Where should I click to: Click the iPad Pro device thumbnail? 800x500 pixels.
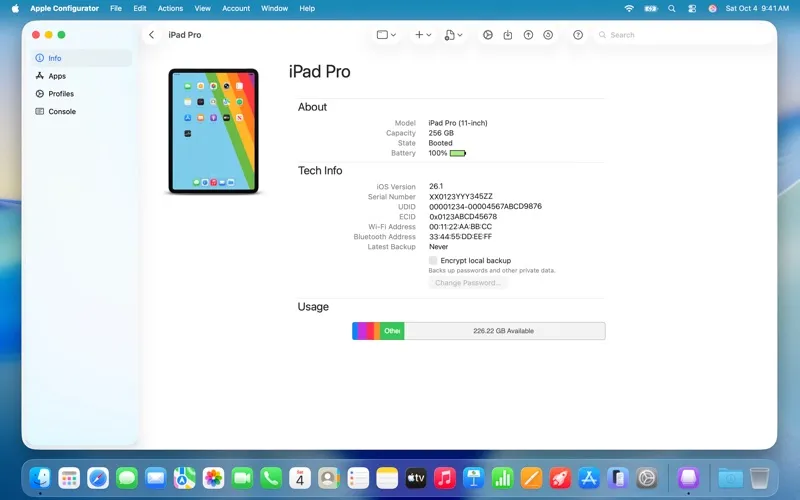click(213, 131)
